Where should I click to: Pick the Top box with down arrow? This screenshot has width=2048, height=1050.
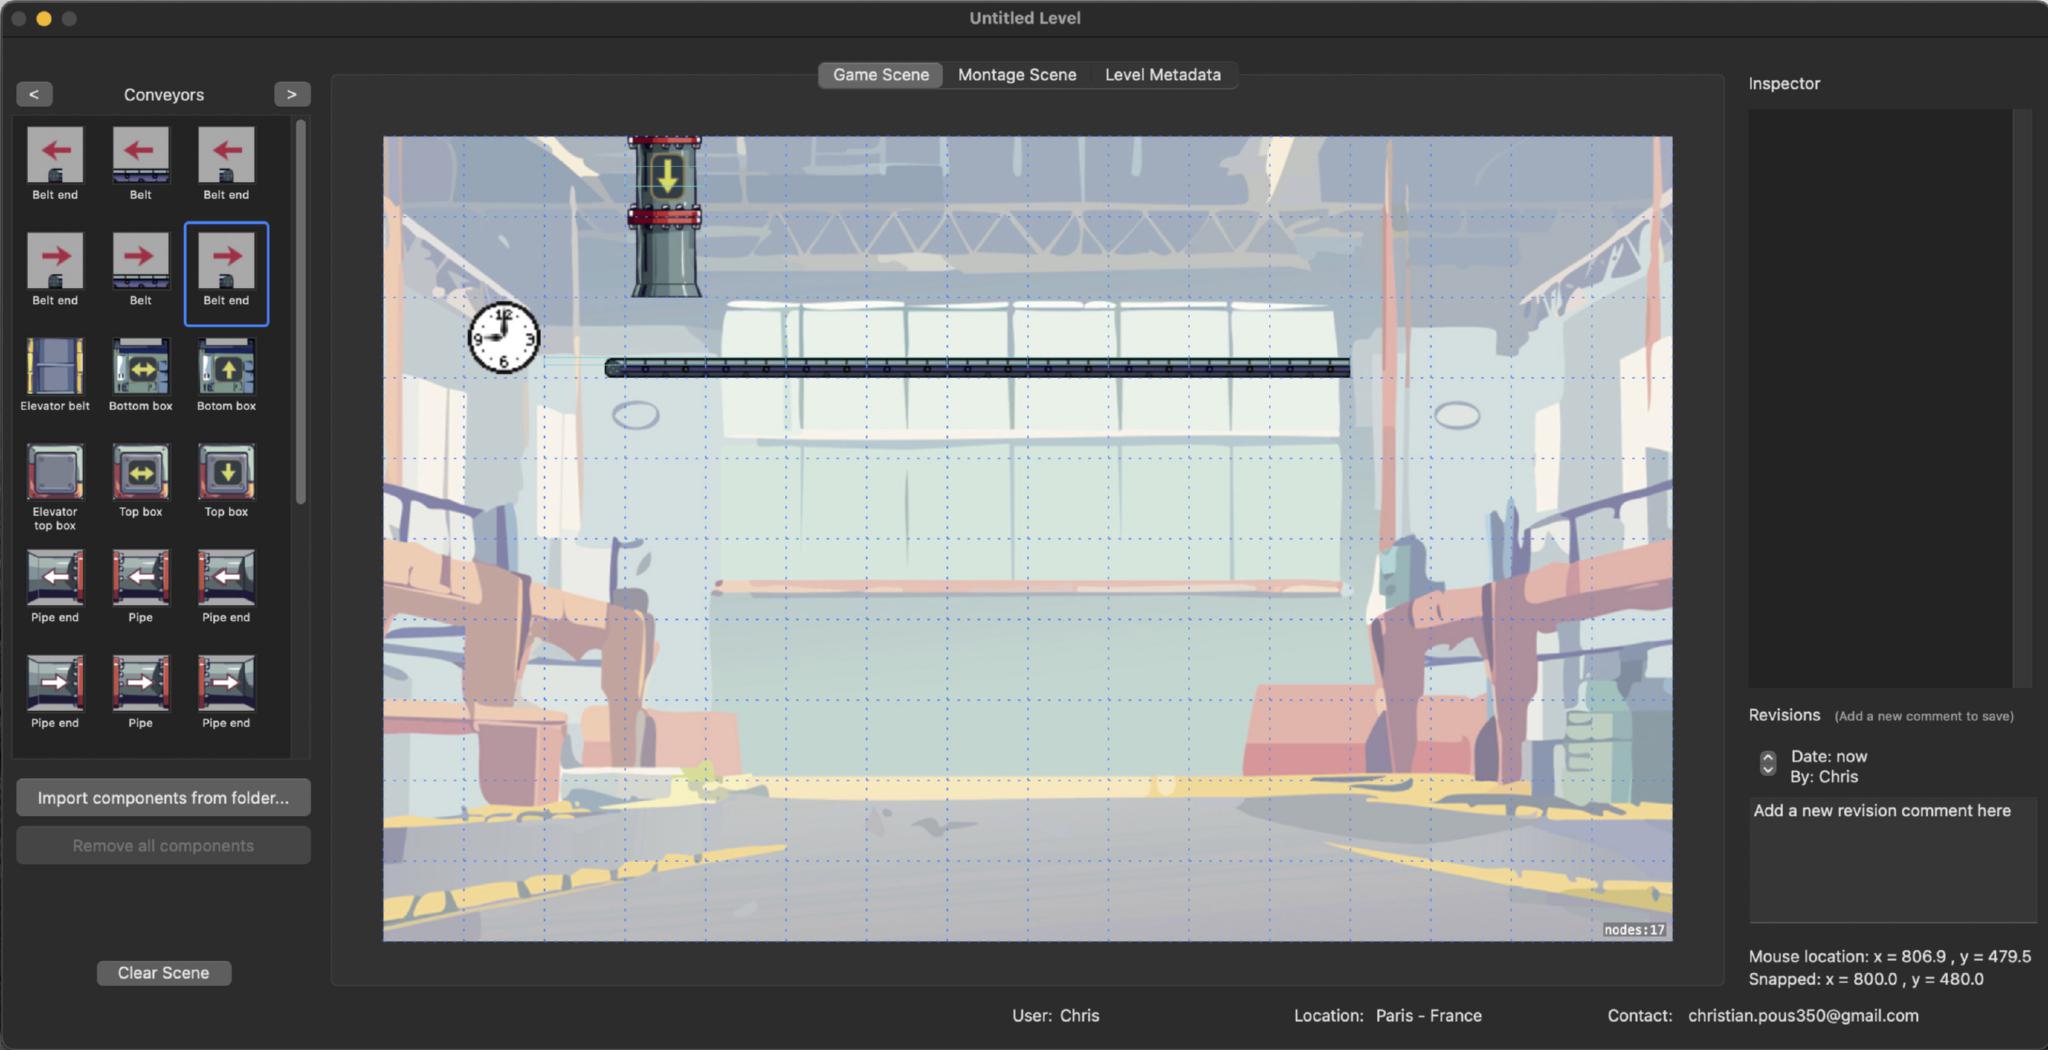coord(226,473)
